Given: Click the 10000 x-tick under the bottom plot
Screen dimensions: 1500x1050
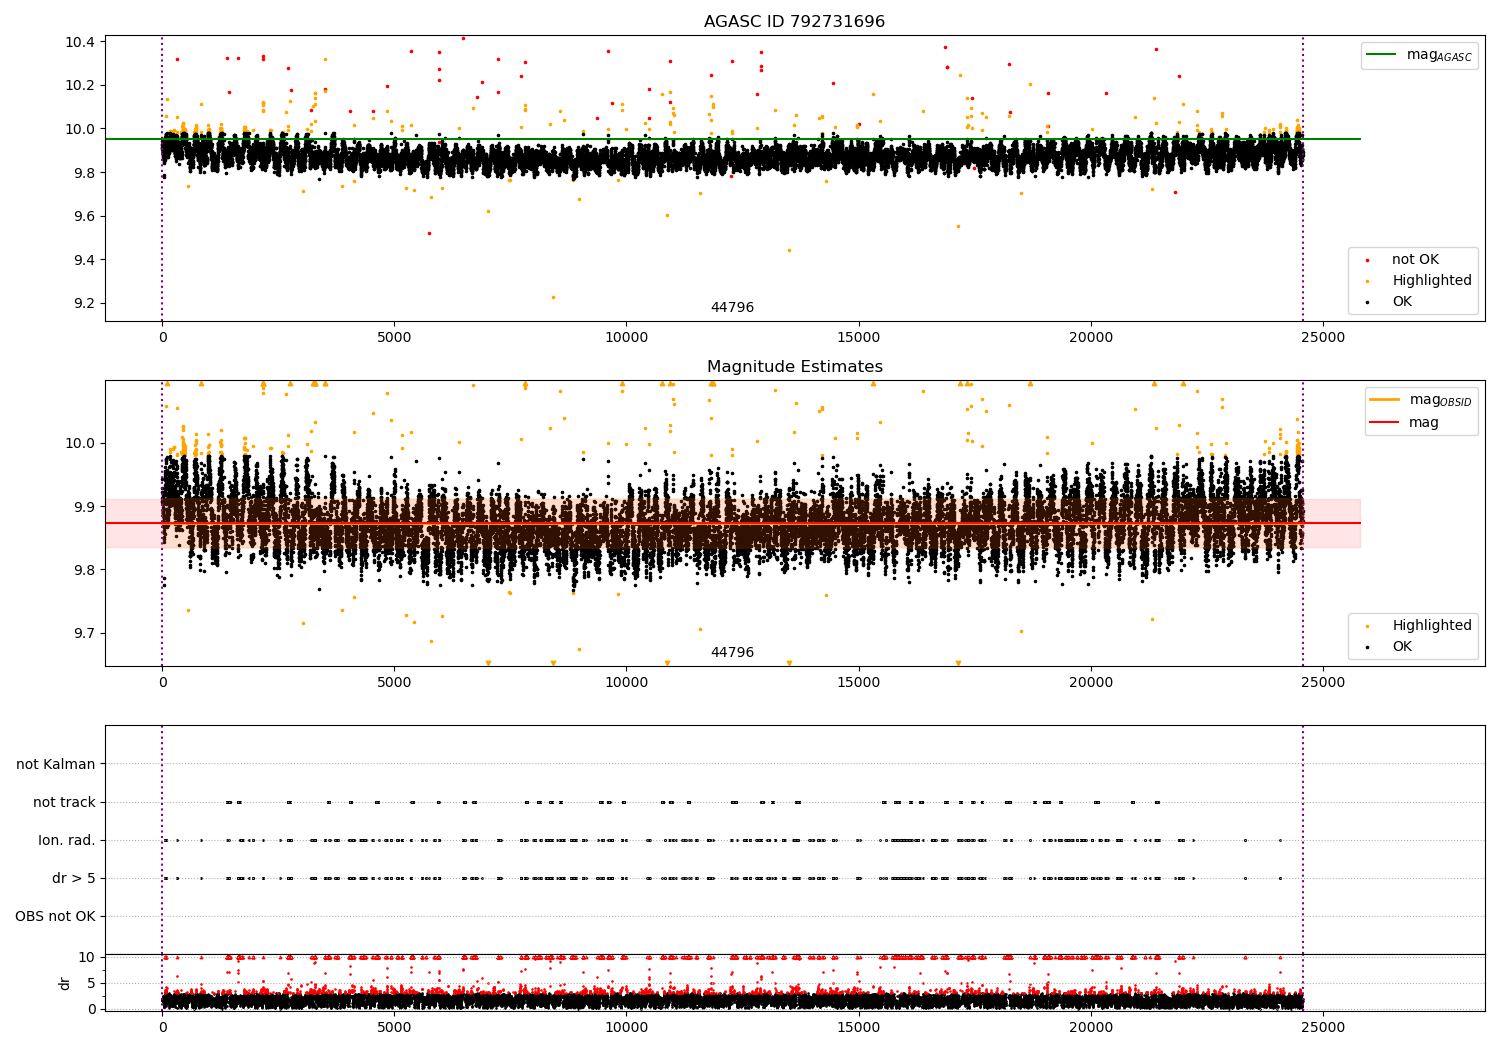Looking at the screenshot, I should point(626,1028).
